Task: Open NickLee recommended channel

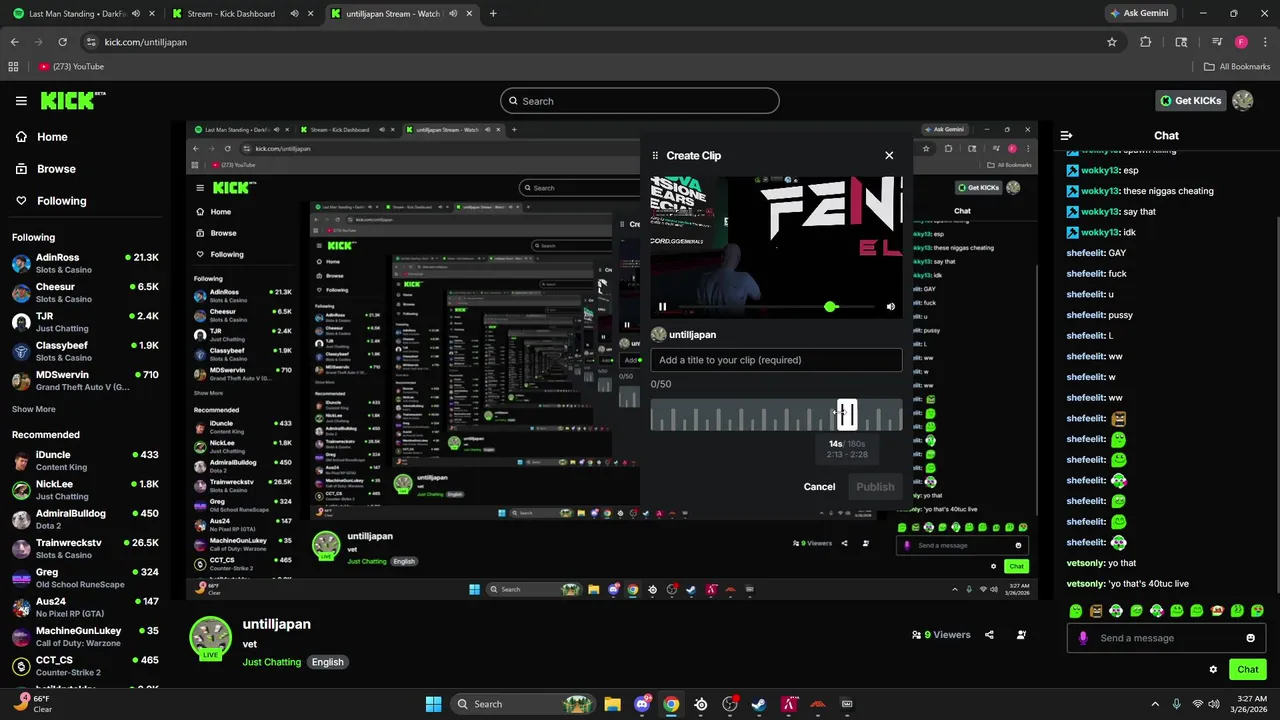Action: coord(85,490)
